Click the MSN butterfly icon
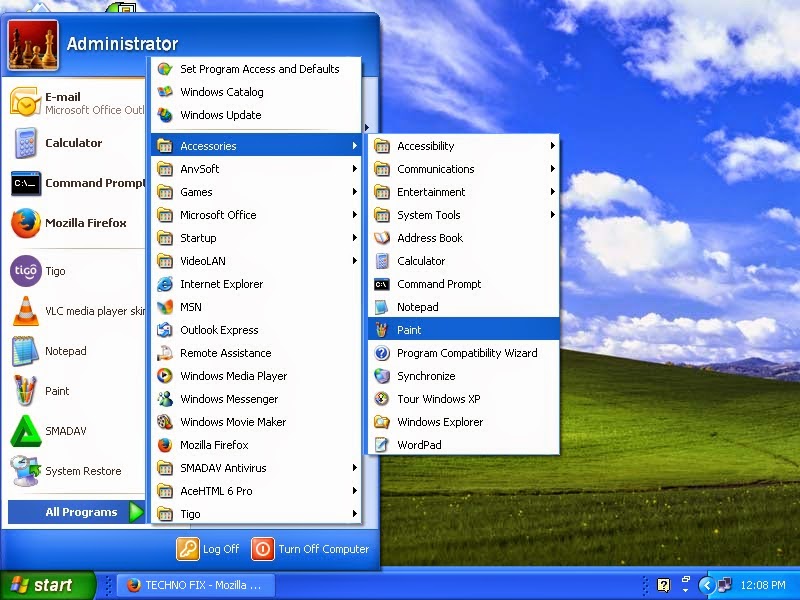The image size is (800, 600). coord(165,307)
